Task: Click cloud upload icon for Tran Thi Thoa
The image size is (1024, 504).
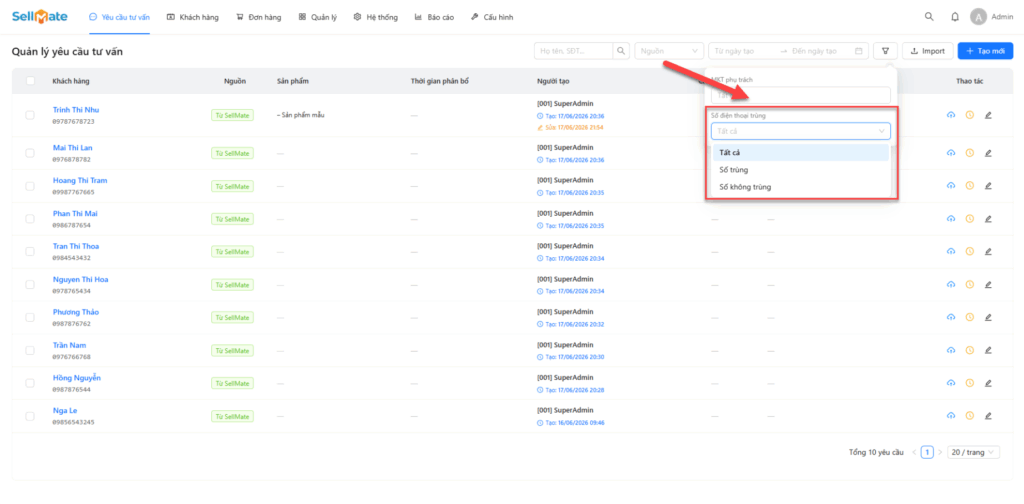Action: click(951, 251)
